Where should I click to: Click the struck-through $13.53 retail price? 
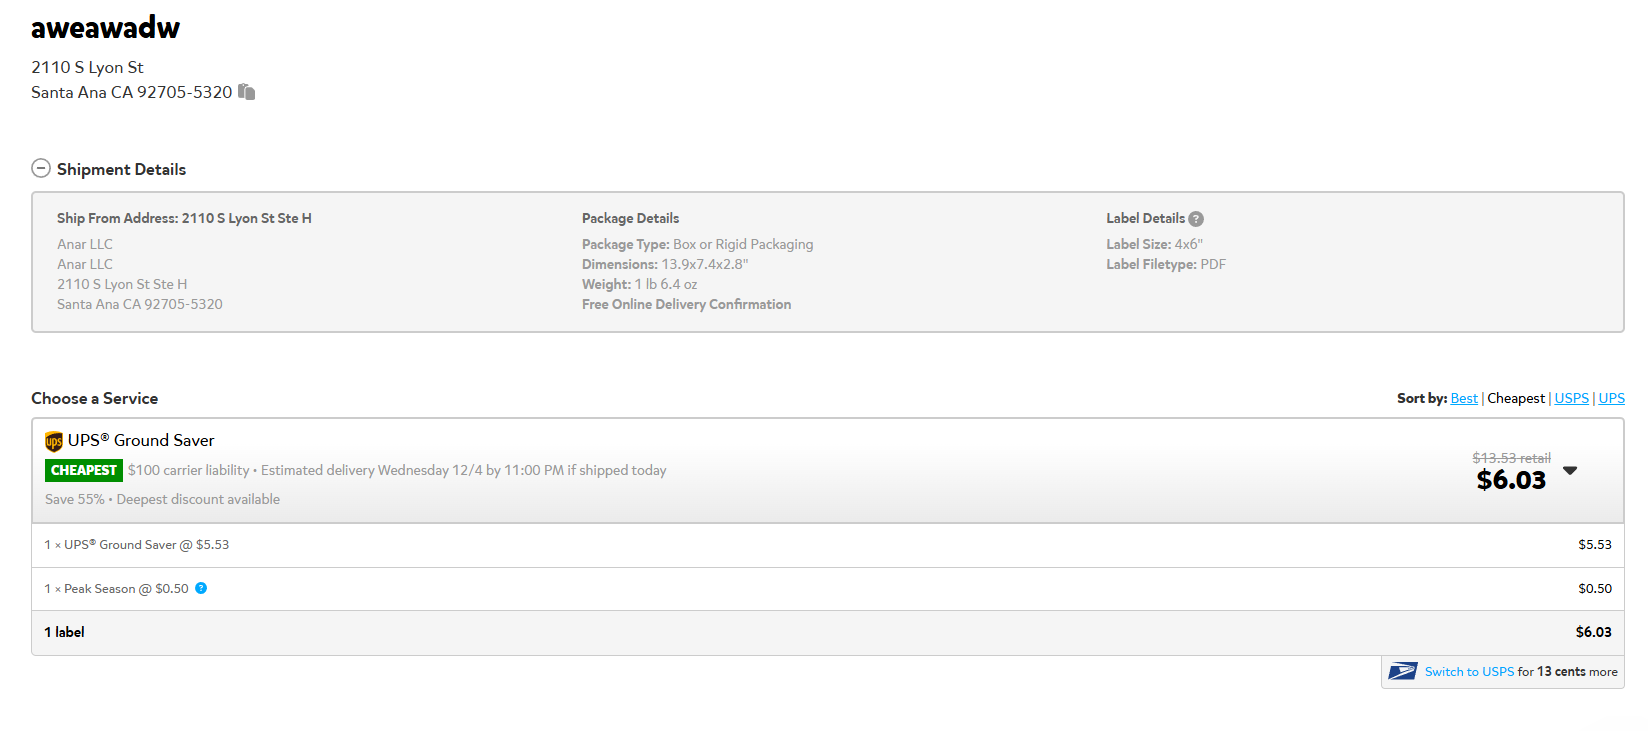tap(1511, 458)
